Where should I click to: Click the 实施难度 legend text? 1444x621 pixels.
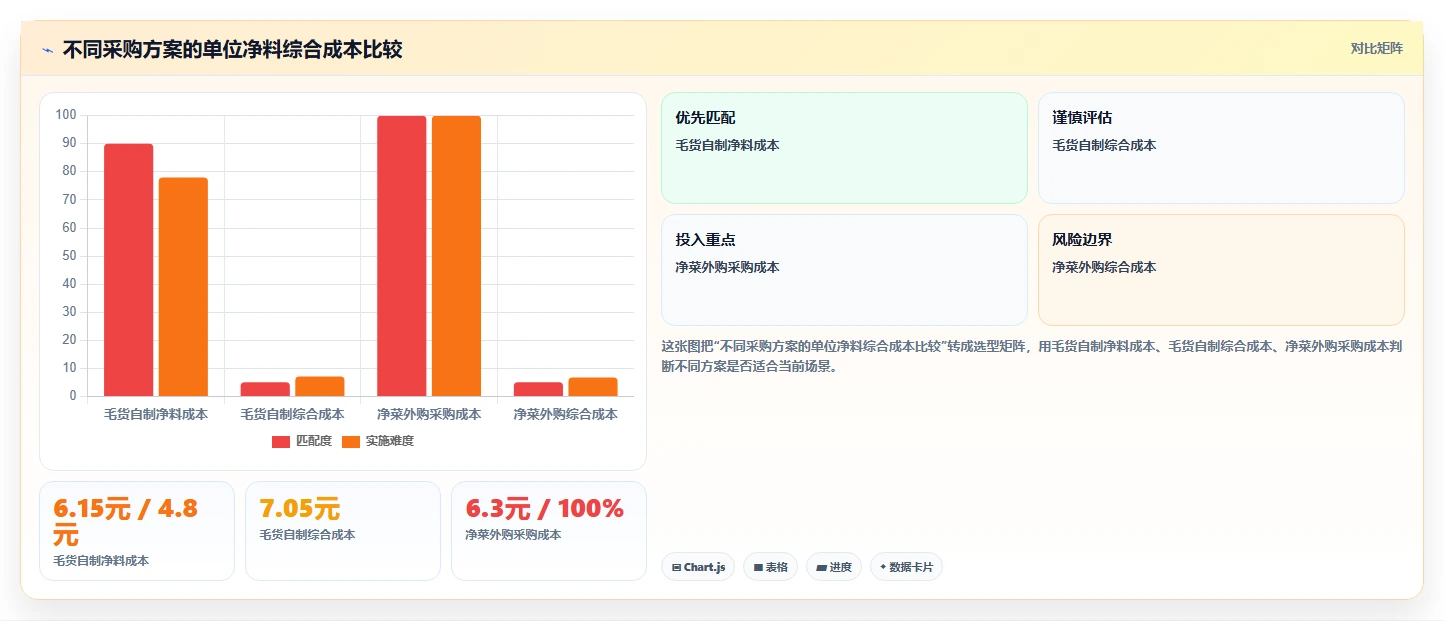[389, 441]
